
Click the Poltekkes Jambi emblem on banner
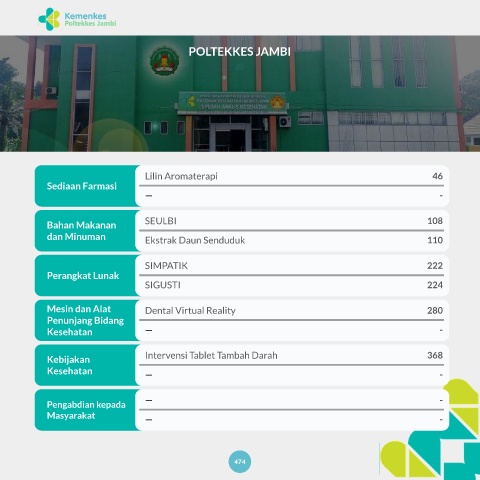coord(165,60)
